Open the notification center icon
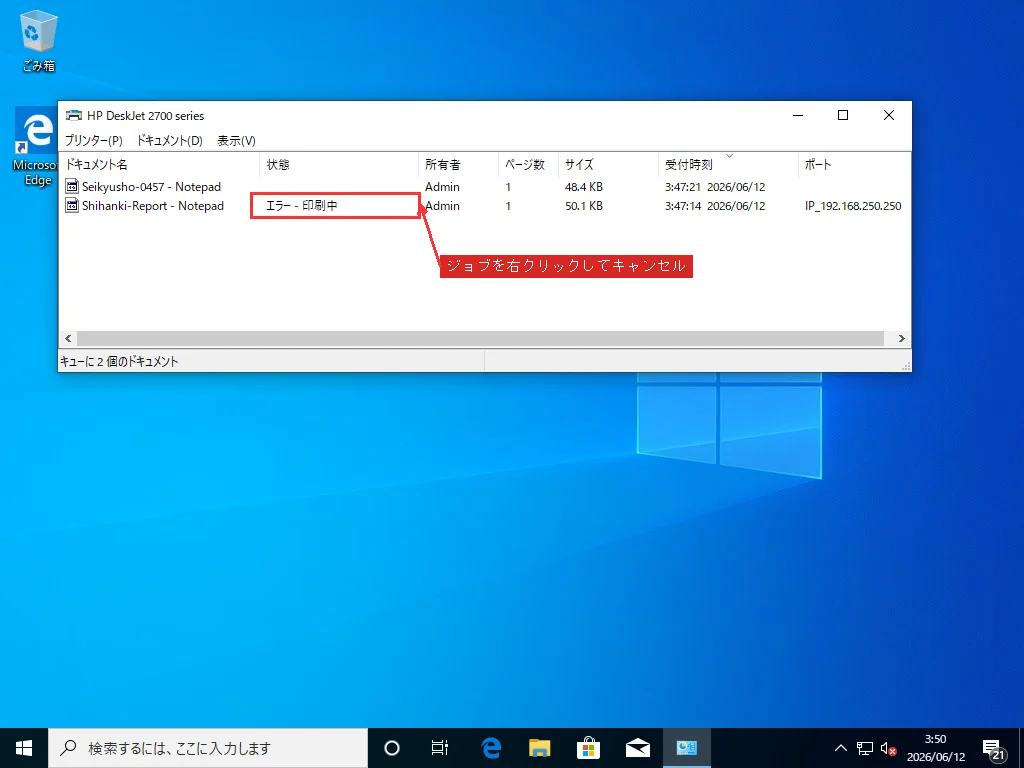Image resolution: width=1024 pixels, height=768 pixels. coord(993,749)
